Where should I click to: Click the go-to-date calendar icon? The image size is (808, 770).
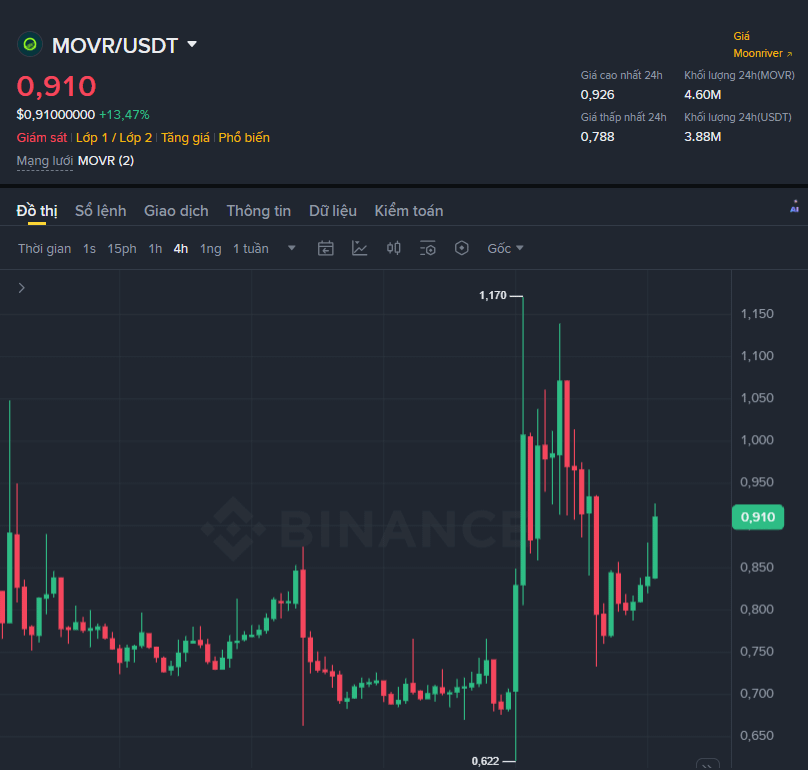pyautogui.click(x=326, y=248)
